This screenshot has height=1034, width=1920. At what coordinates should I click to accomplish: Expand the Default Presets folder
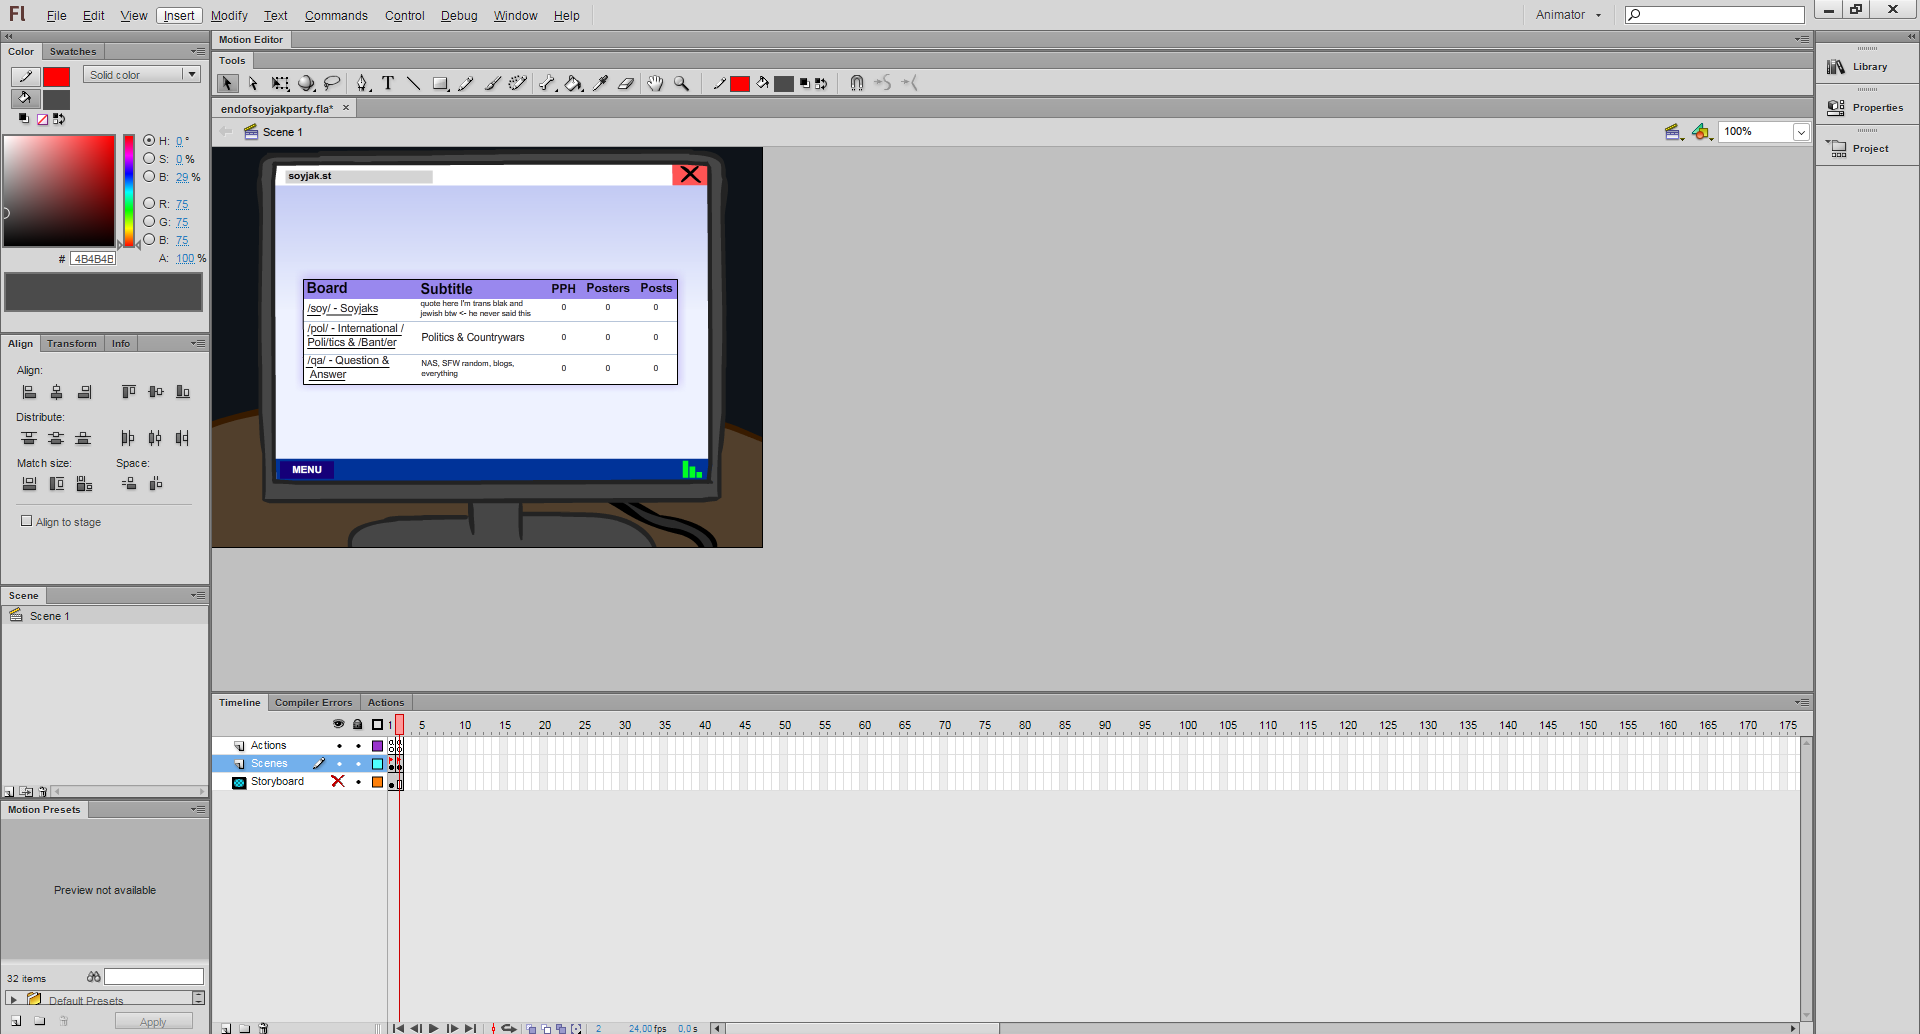coord(13,999)
